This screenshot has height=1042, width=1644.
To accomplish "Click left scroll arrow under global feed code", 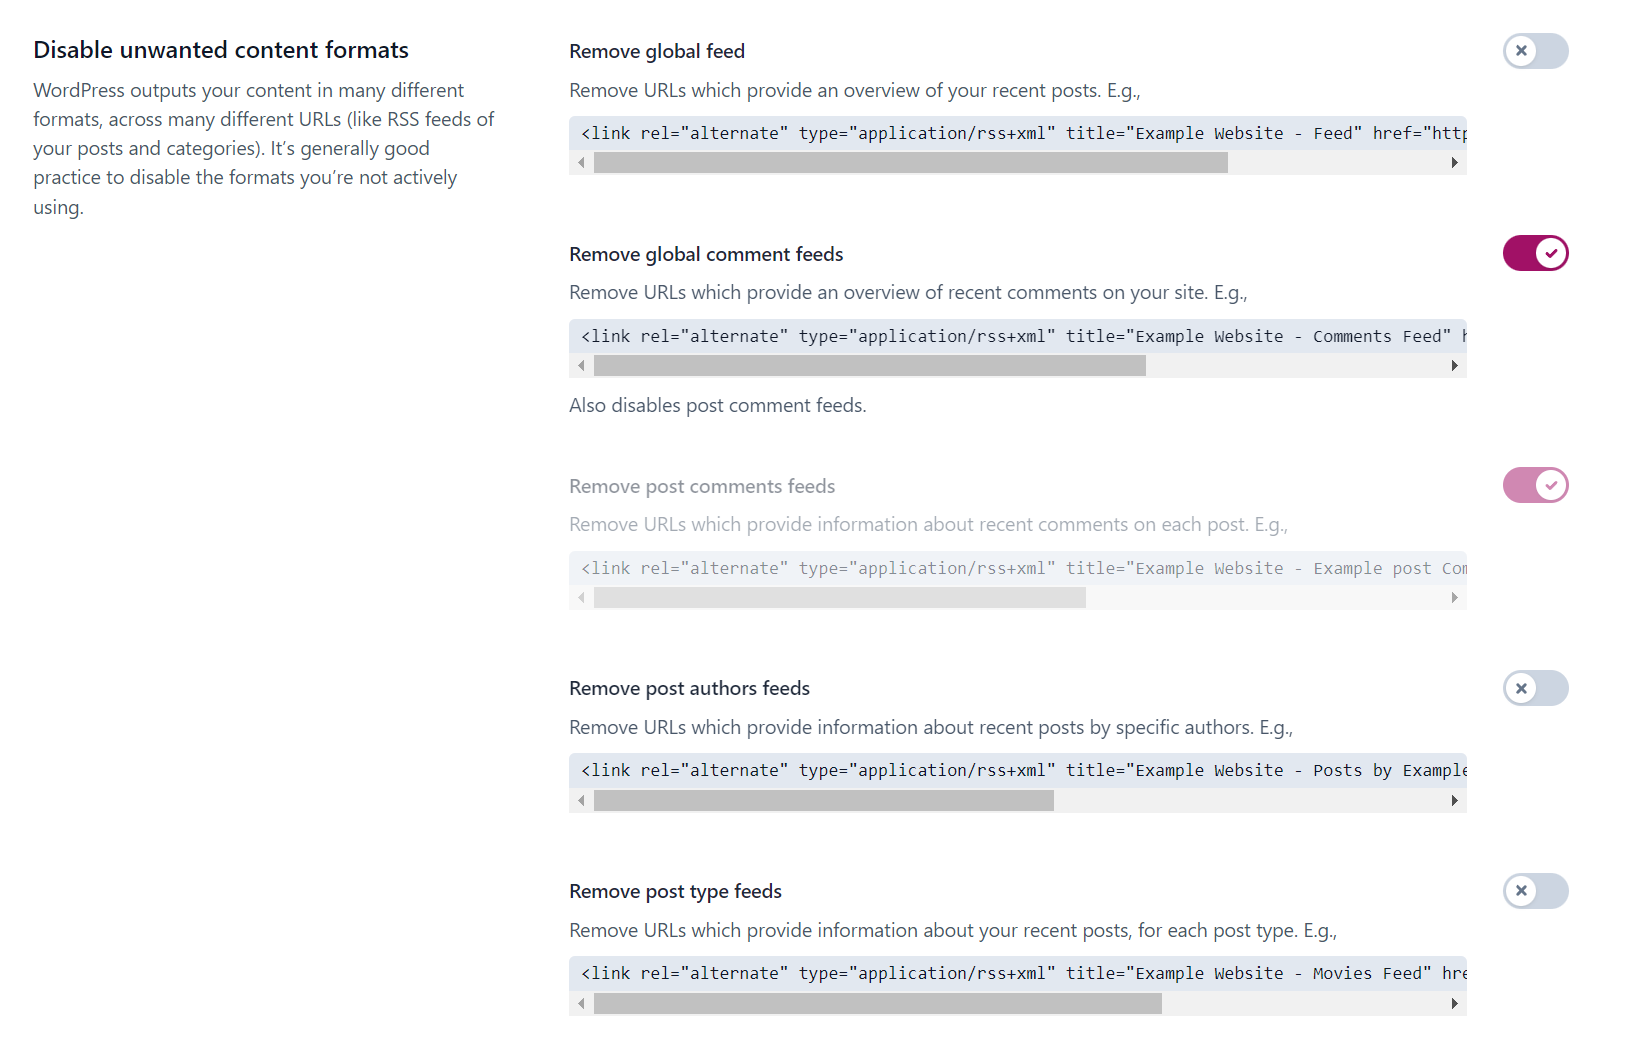I will (581, 163).
